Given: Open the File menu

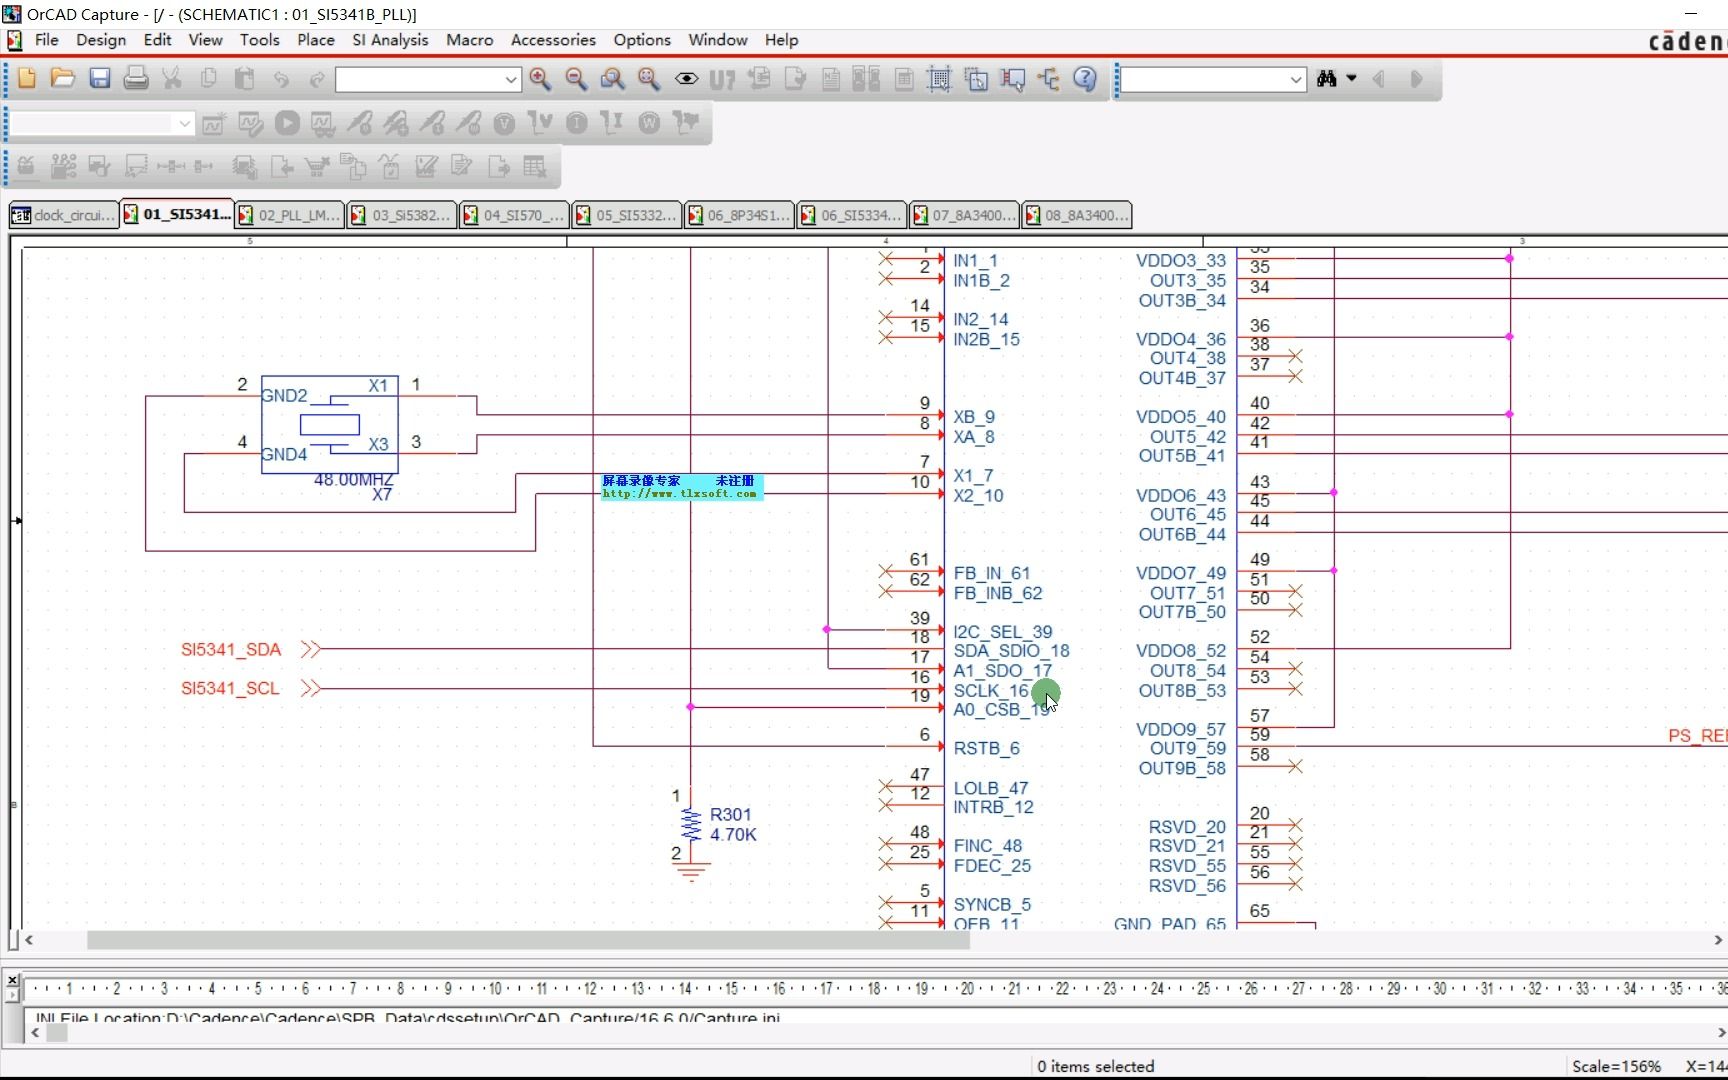Looking at the screenshot, I should coord(46,40).
